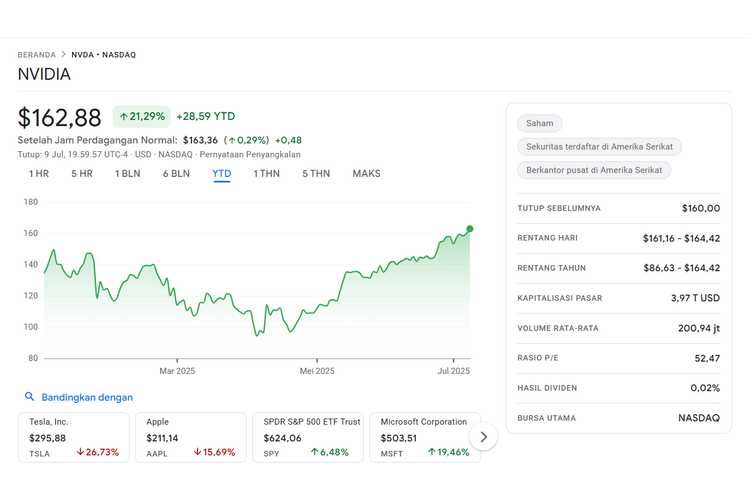The height and width of the screenshot is (500, 750).
Task: Click the KAPITALISASI PASAR label
Action: [560, 298]
